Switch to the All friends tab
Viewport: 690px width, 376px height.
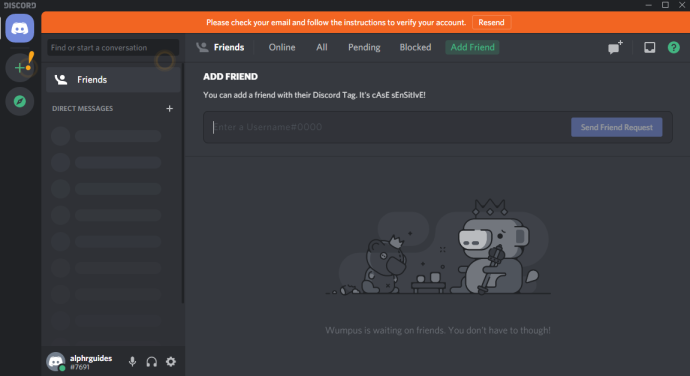tap(322, 47)
